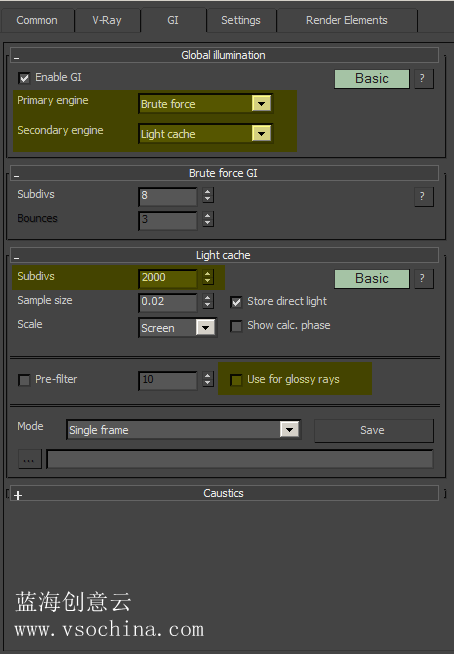Enable Use for glossy rays
Image resolution: width=454 pixels, height=654 pixels.
[x=236, y=380]
